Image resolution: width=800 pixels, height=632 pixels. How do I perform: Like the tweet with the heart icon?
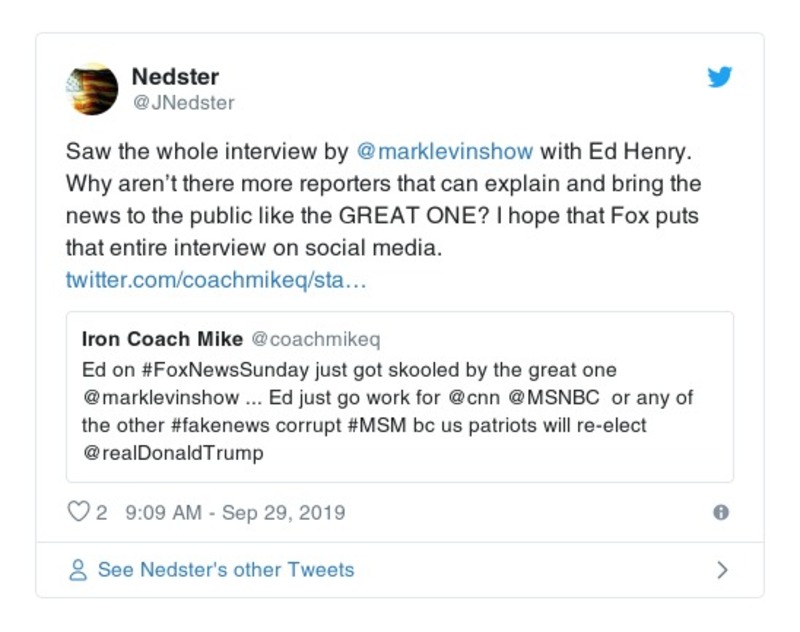77,512
